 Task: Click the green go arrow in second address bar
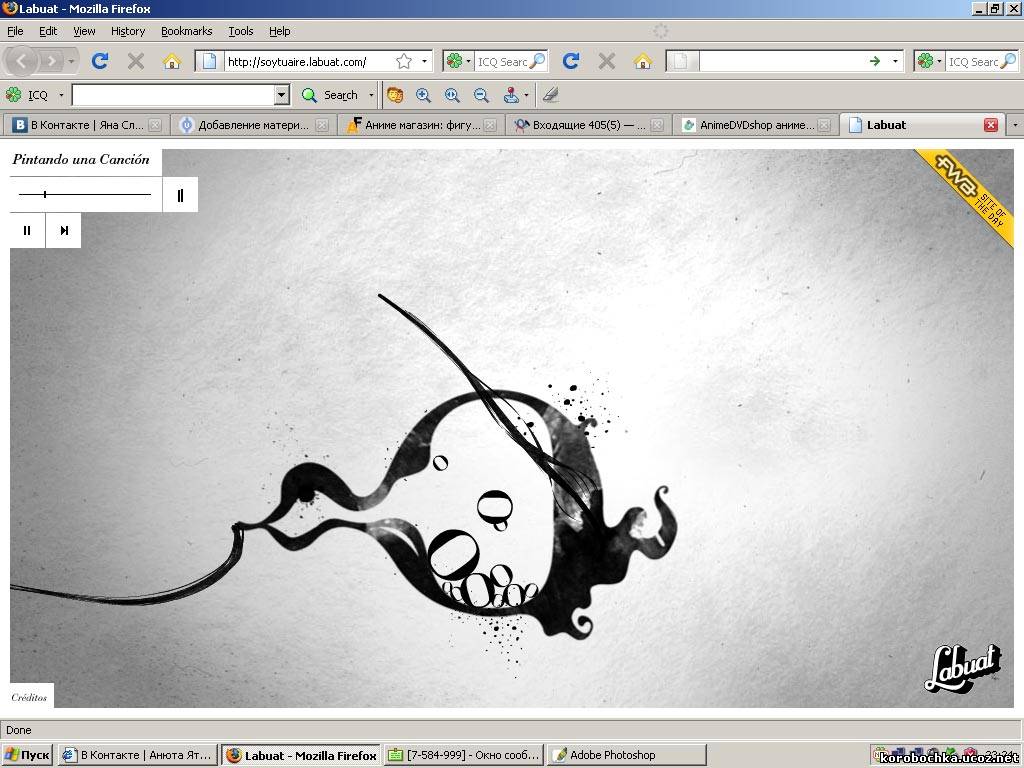coord(874,61)
